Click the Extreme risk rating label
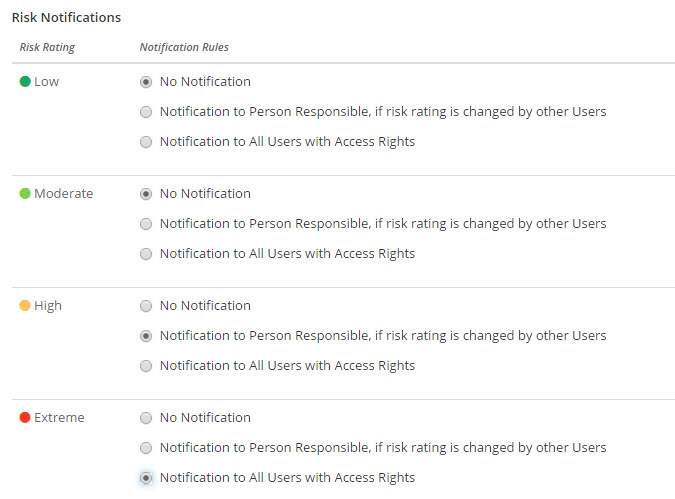675x499 pixels. pyautogui.click(x=59, y=417)
